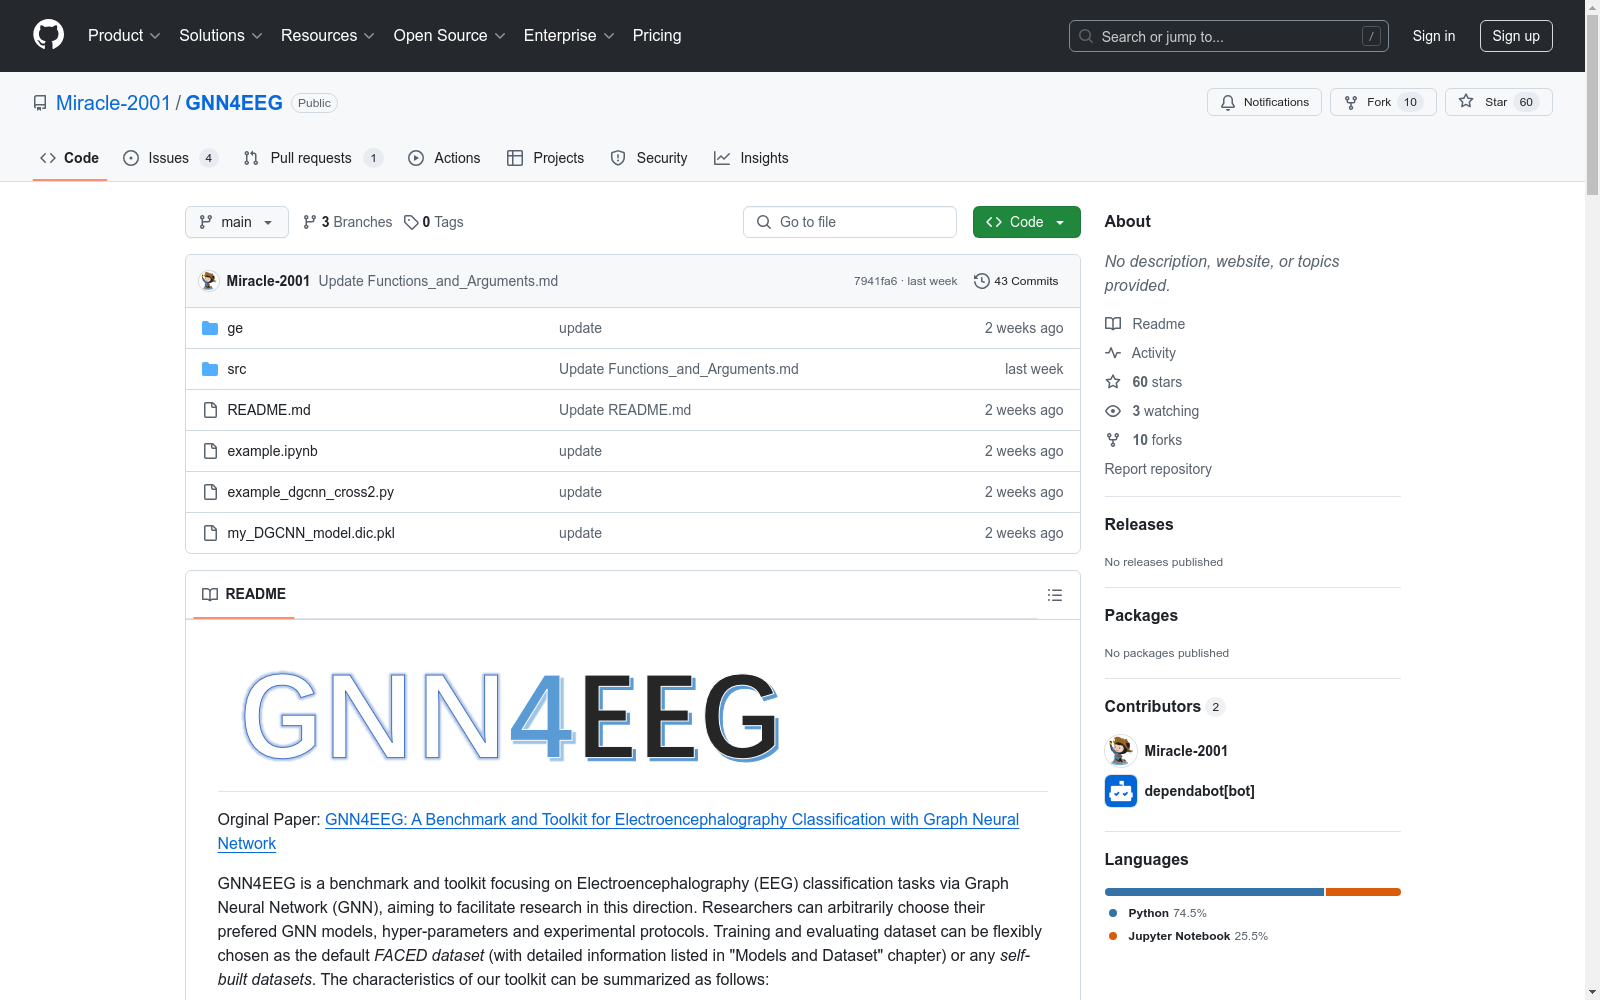The height and width of the screenshot is (1000, 1600).
Task: Switch to the Code tab
Action: click(x=70, y=158)
